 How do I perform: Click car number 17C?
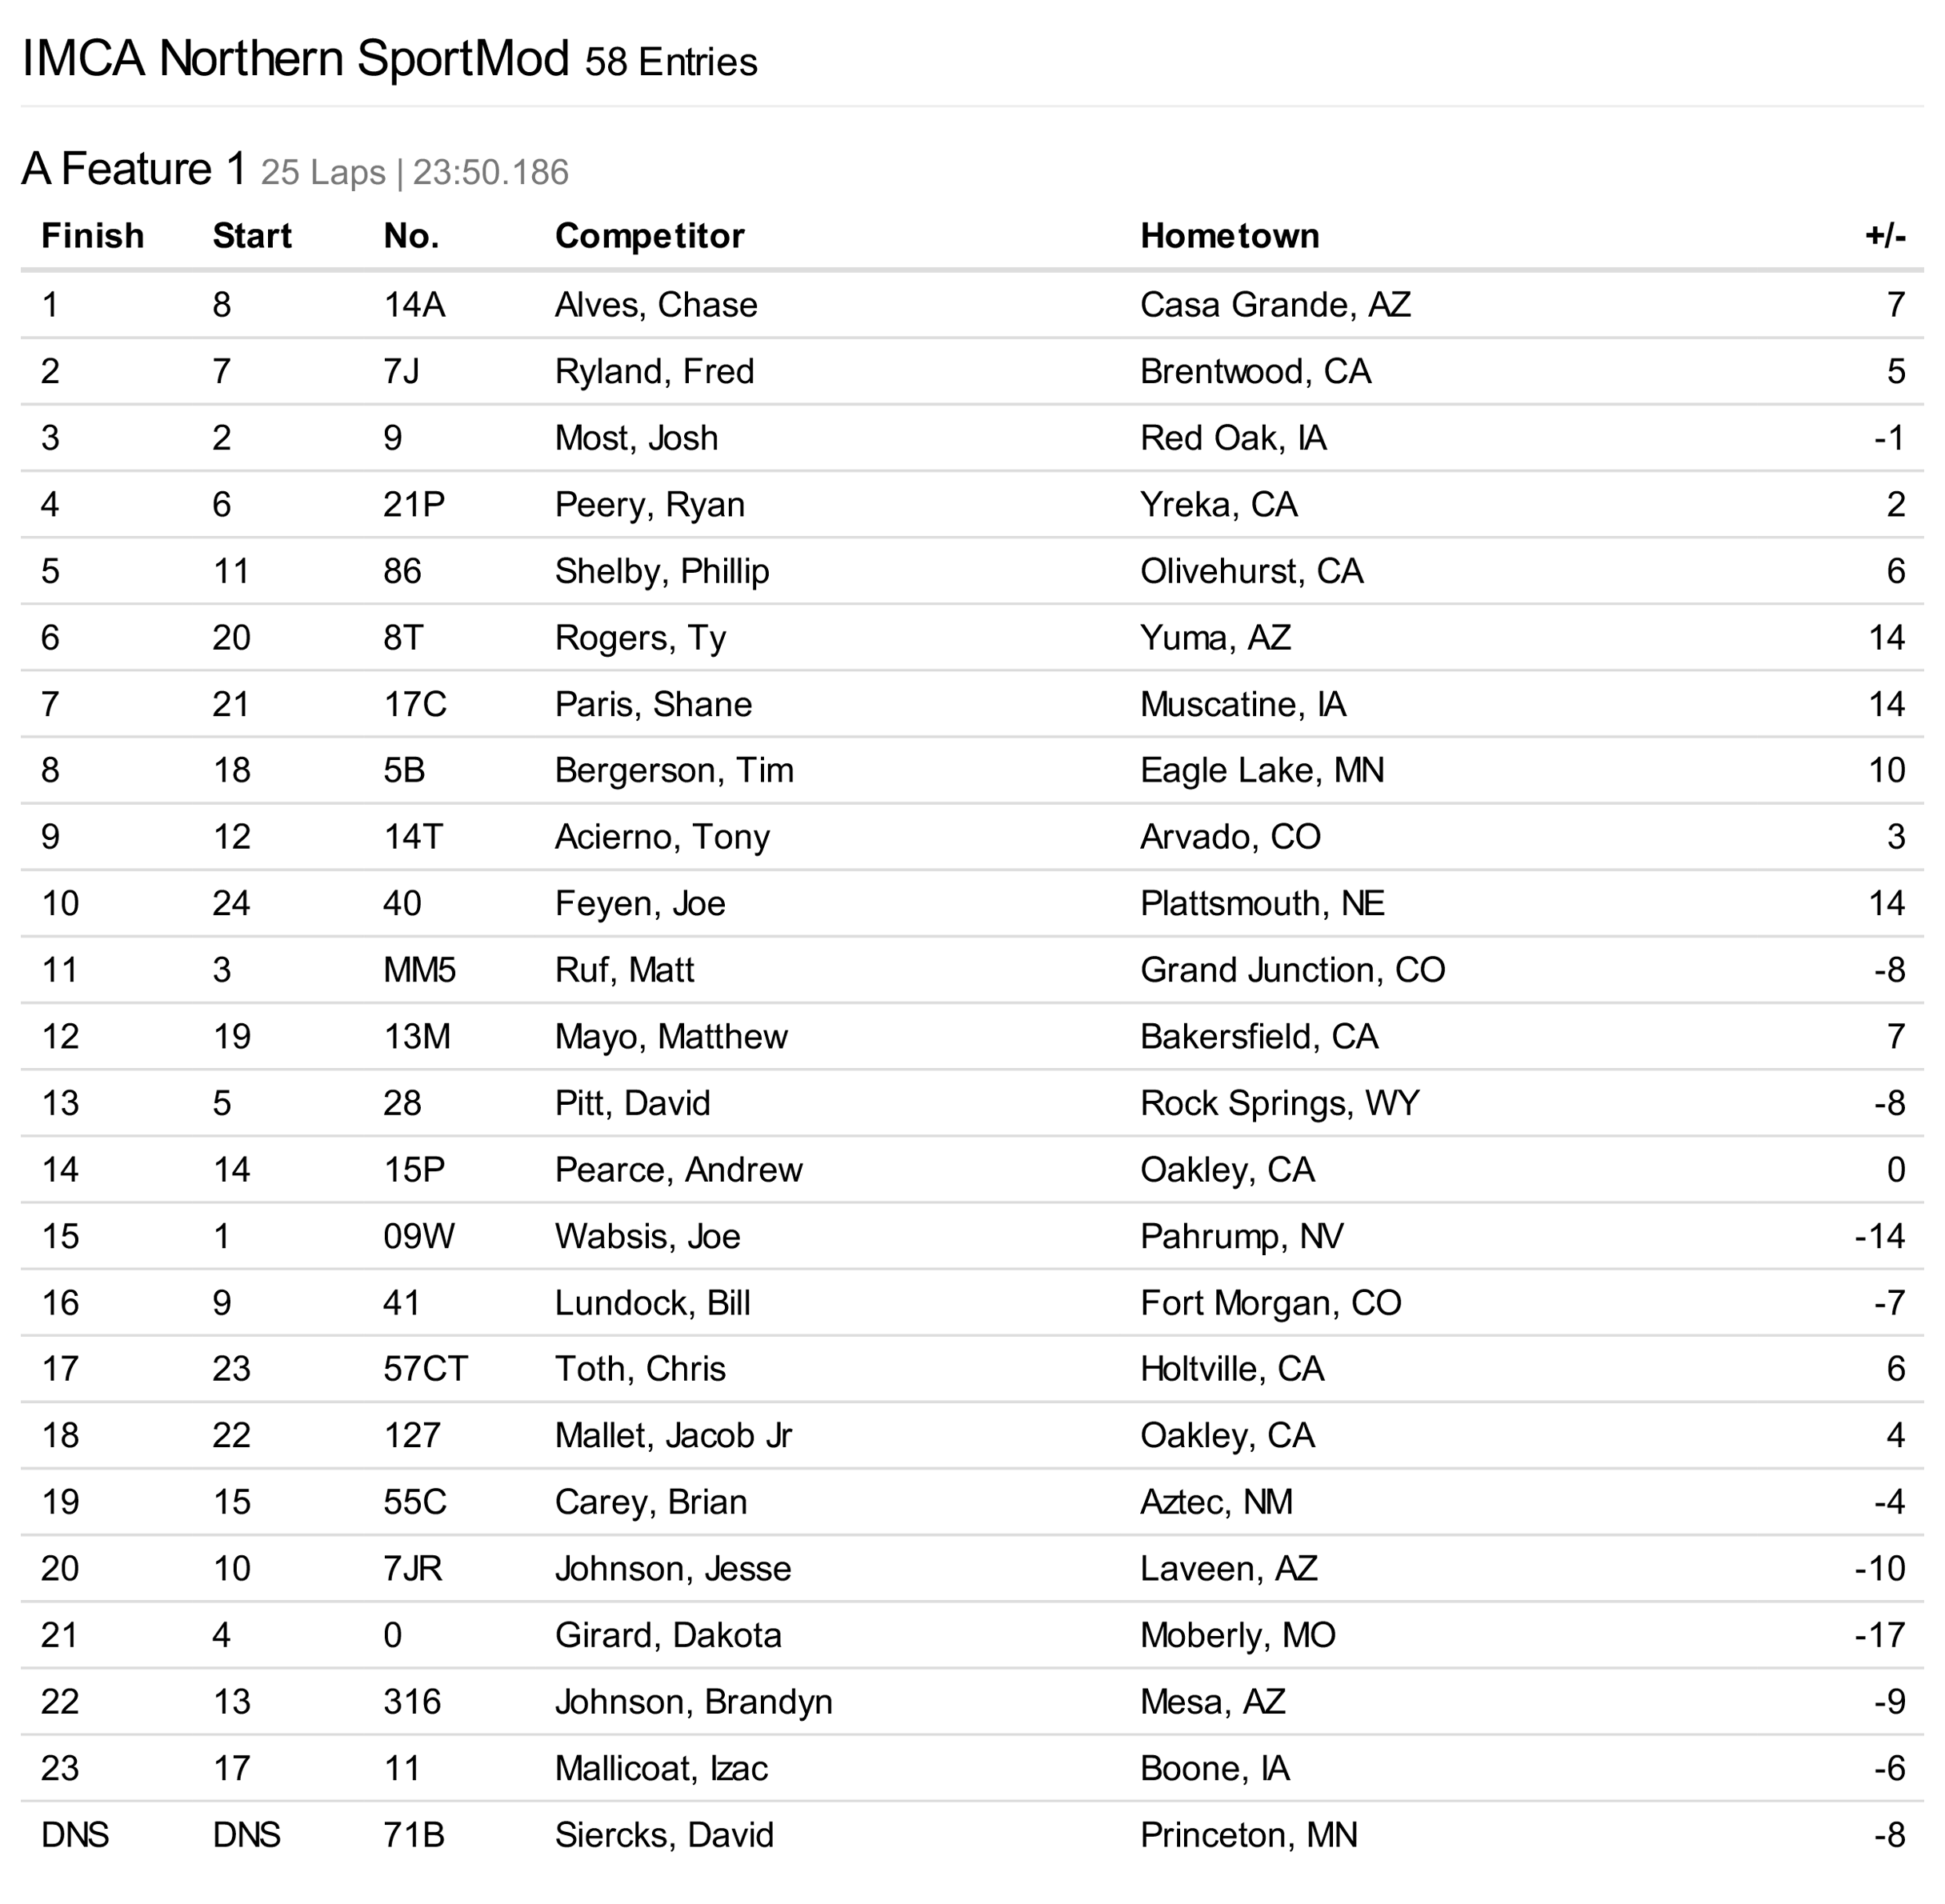click(x=414, y=705)
